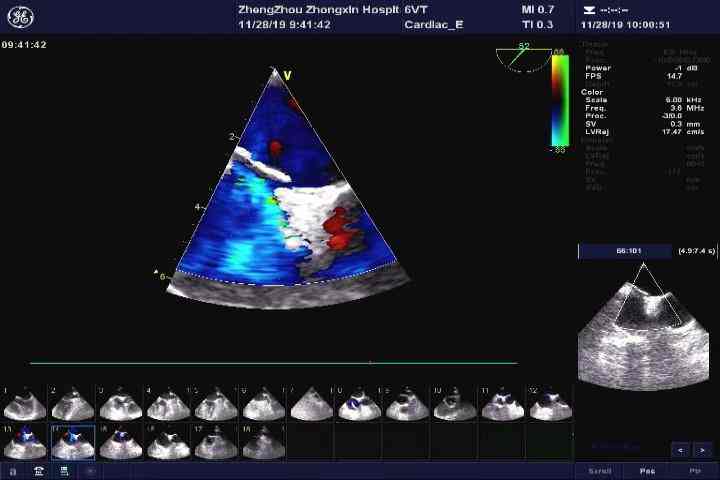Click the telephone icon in the bottom bar

[x=39, y=470]
